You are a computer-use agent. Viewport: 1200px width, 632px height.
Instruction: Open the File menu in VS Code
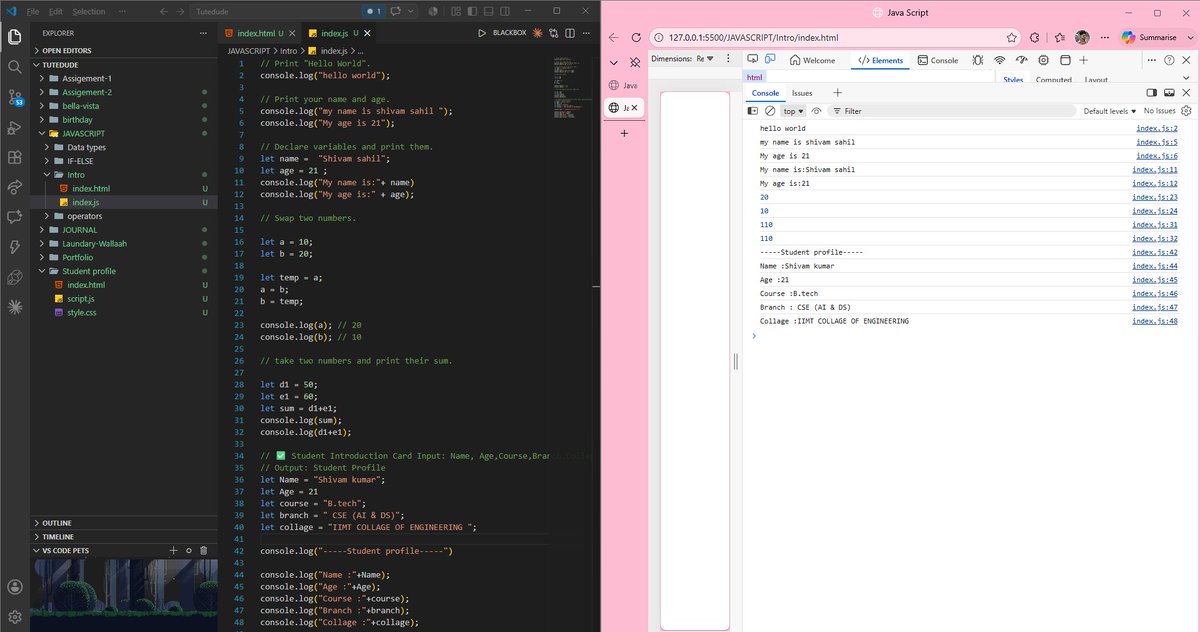[x=33, y=11]
